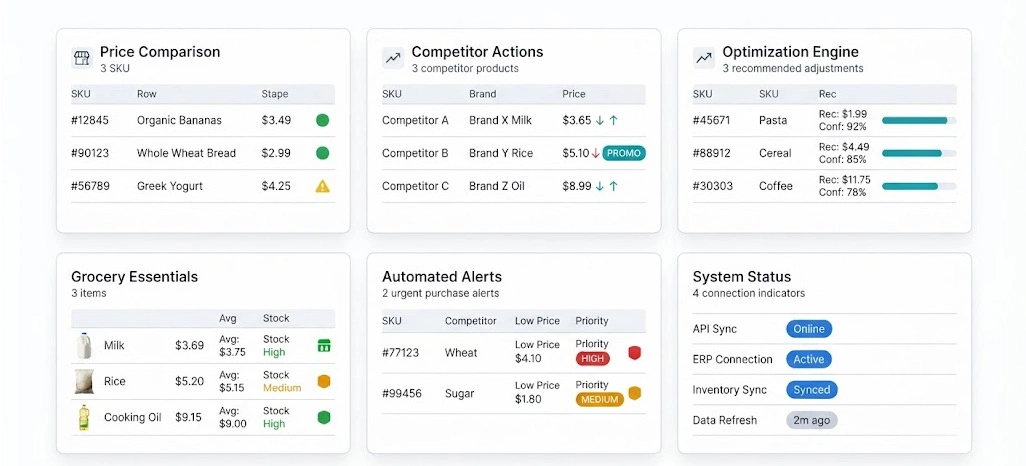Click SKU #45671 in Optimization Engine
Image resolution: width=1026 pixels, height=466 pixels.
[x=713, y=120]
